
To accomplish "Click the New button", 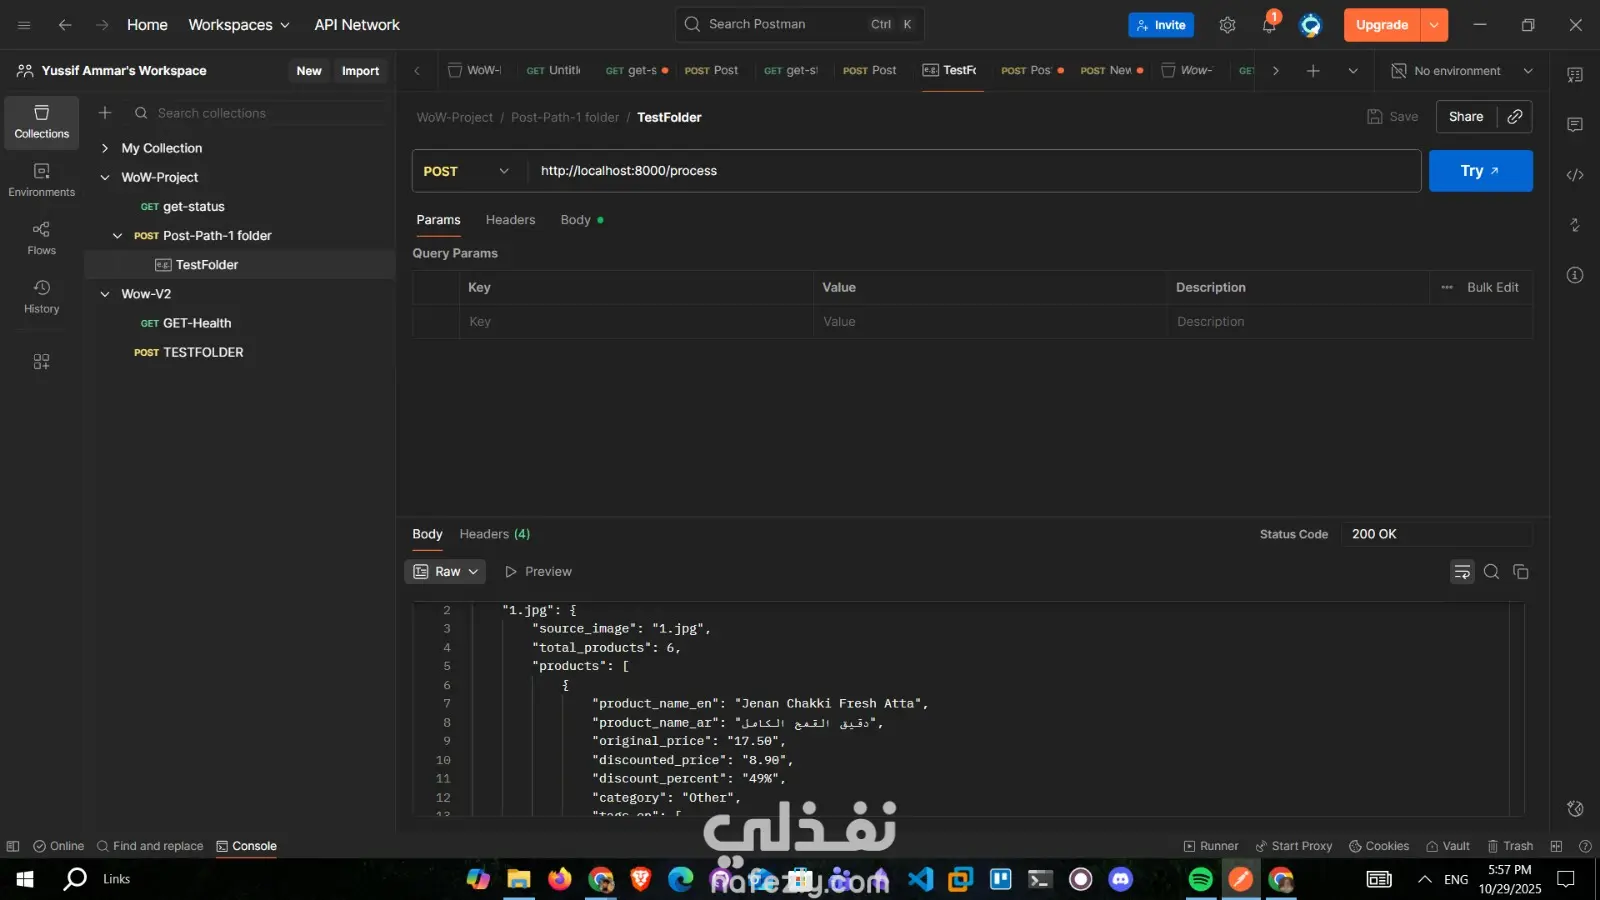I will coord(309,71).
